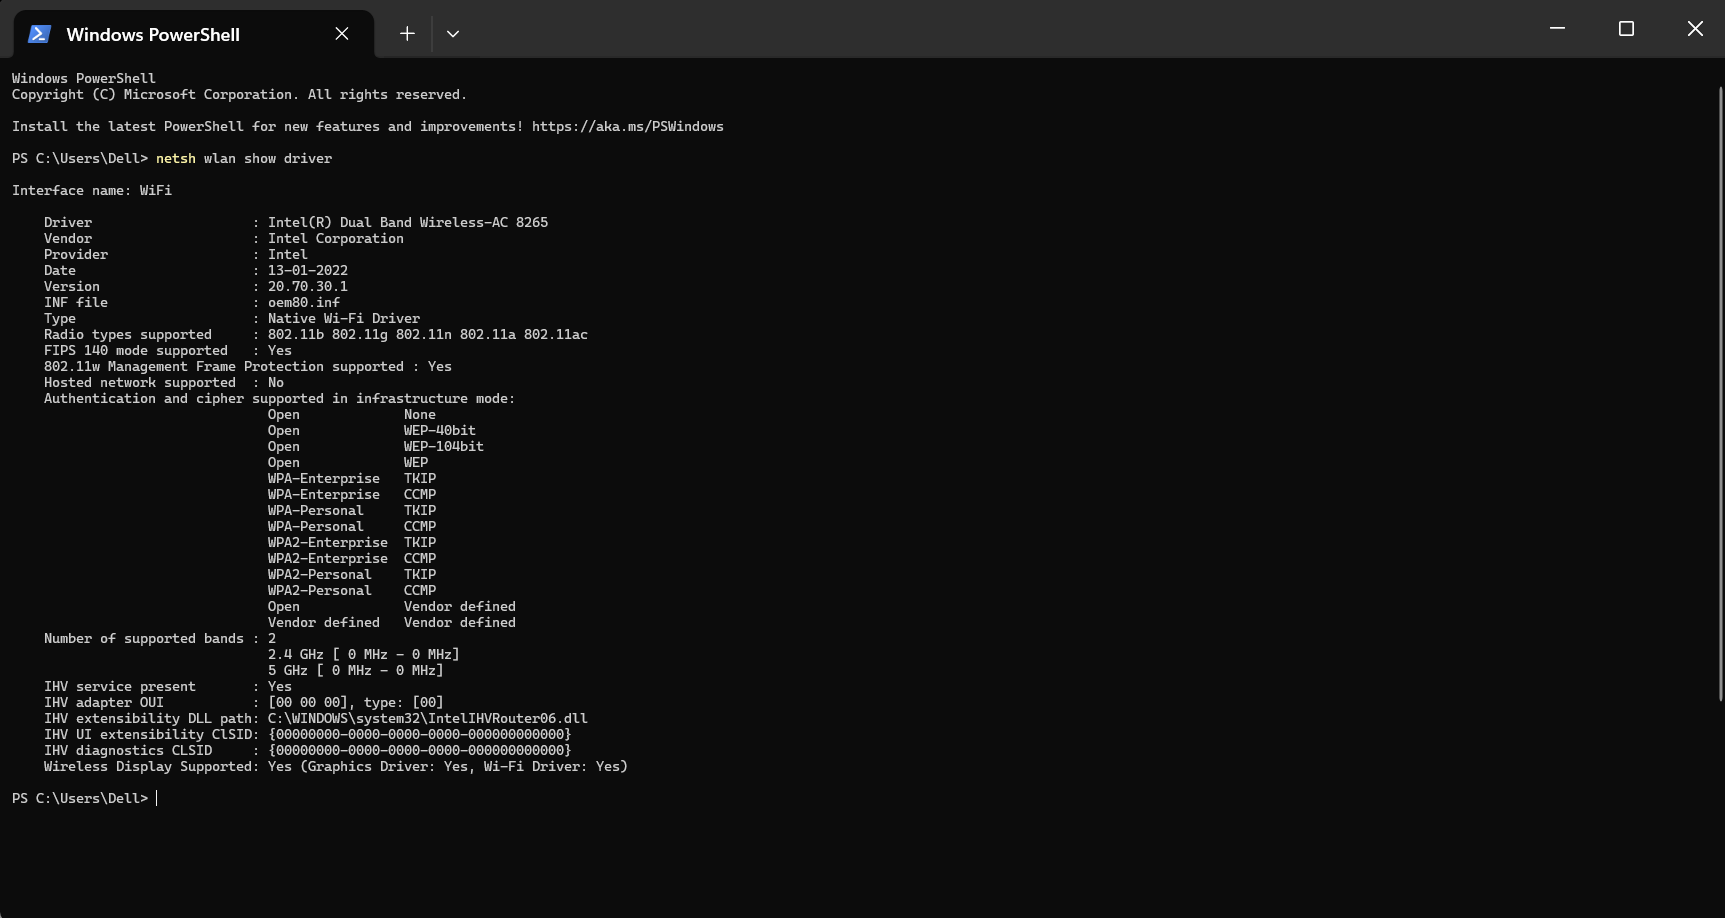This screenshot has height=918, width=1725.
Task: Click 'Hosted network supported' label
Action: (140, 383)
